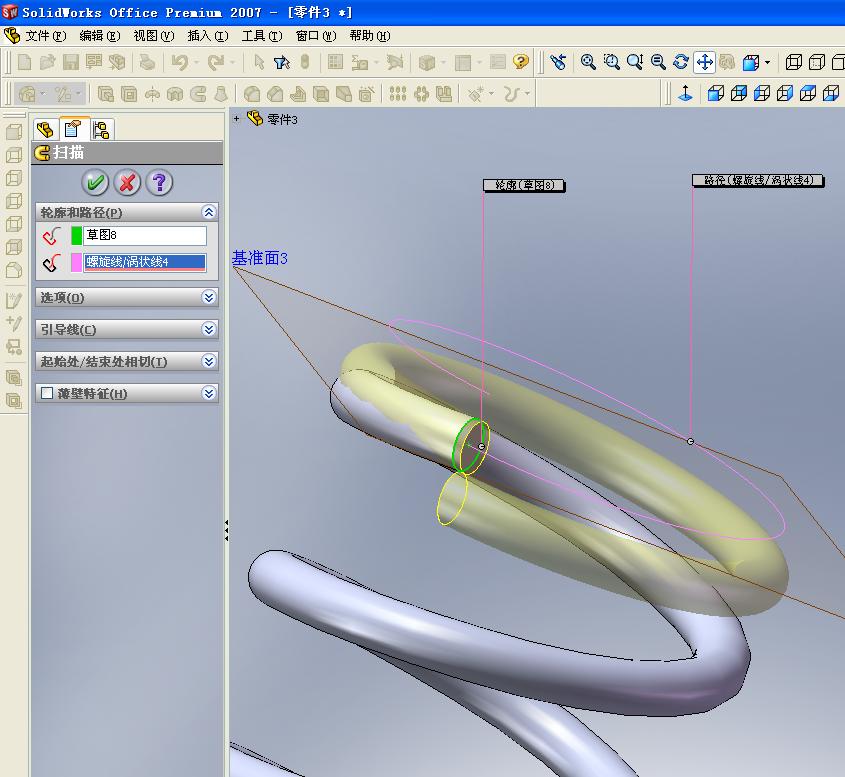Screen dimensions: 845x777
Task: Select the Zoom In/Out tool
Action: (635, 62)
